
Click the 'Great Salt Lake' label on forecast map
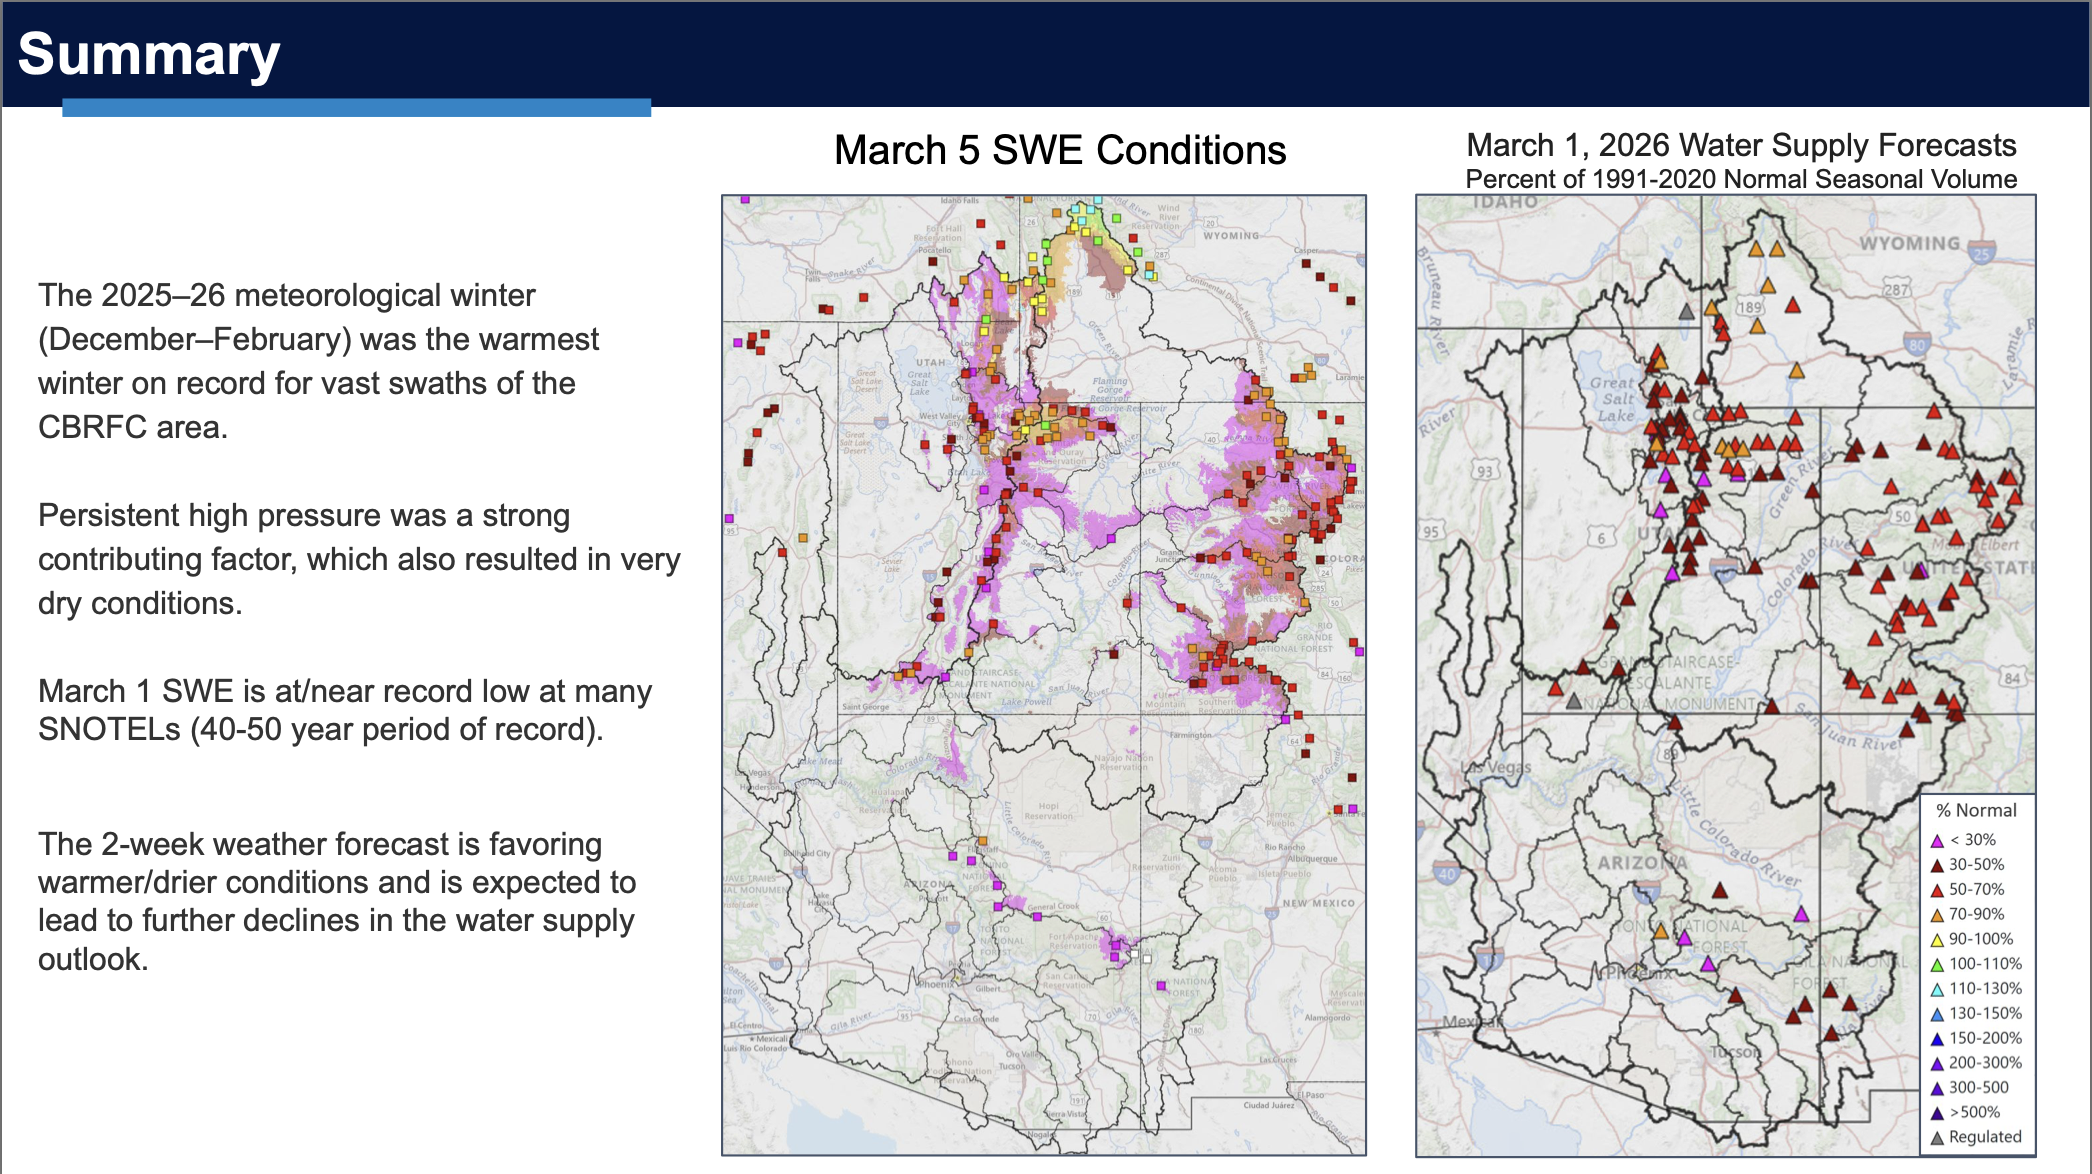1612,398
